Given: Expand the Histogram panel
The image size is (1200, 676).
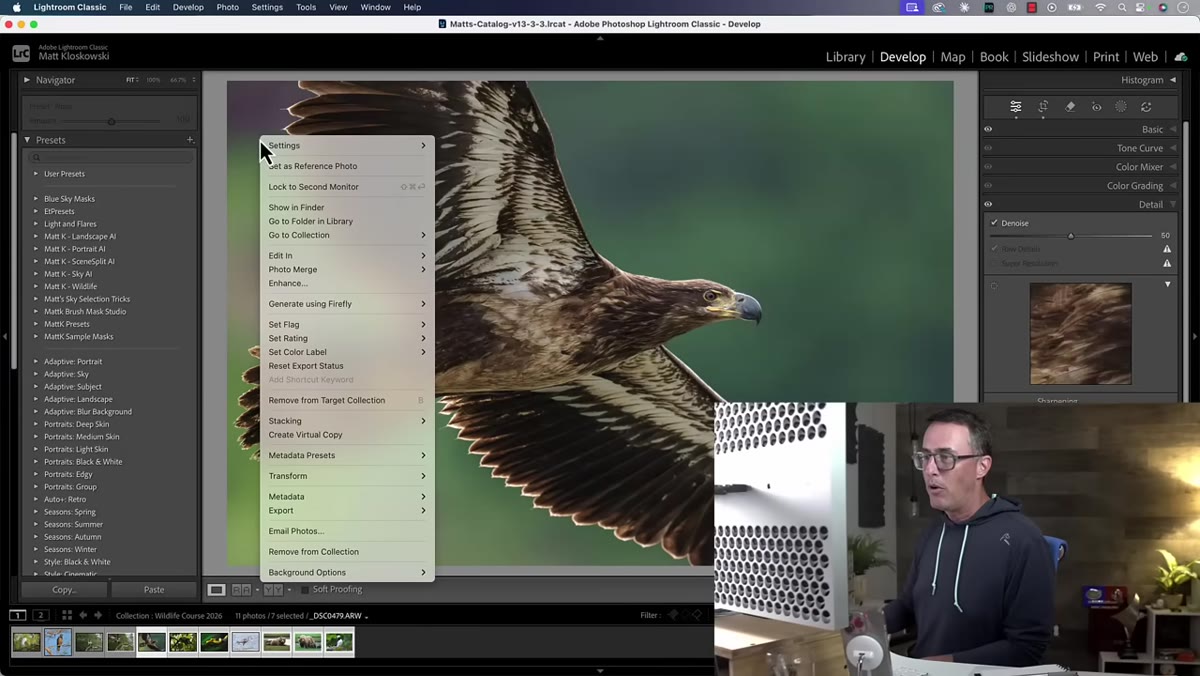Looking at the screenshot, I should point(1173,80).
